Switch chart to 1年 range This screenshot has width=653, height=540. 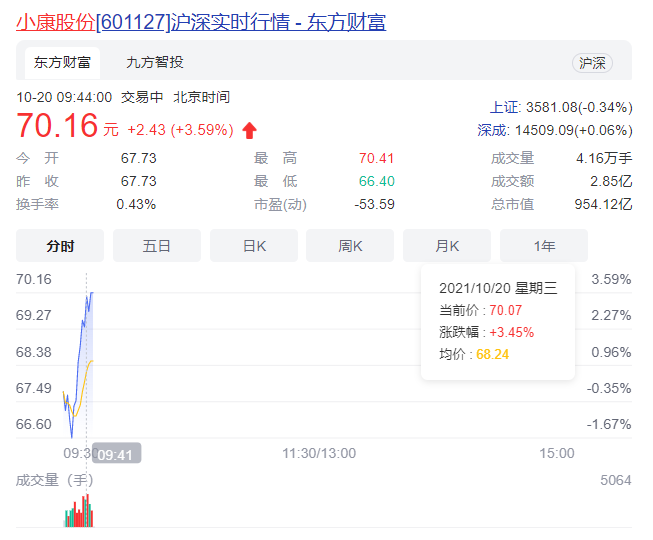[544, 245]
